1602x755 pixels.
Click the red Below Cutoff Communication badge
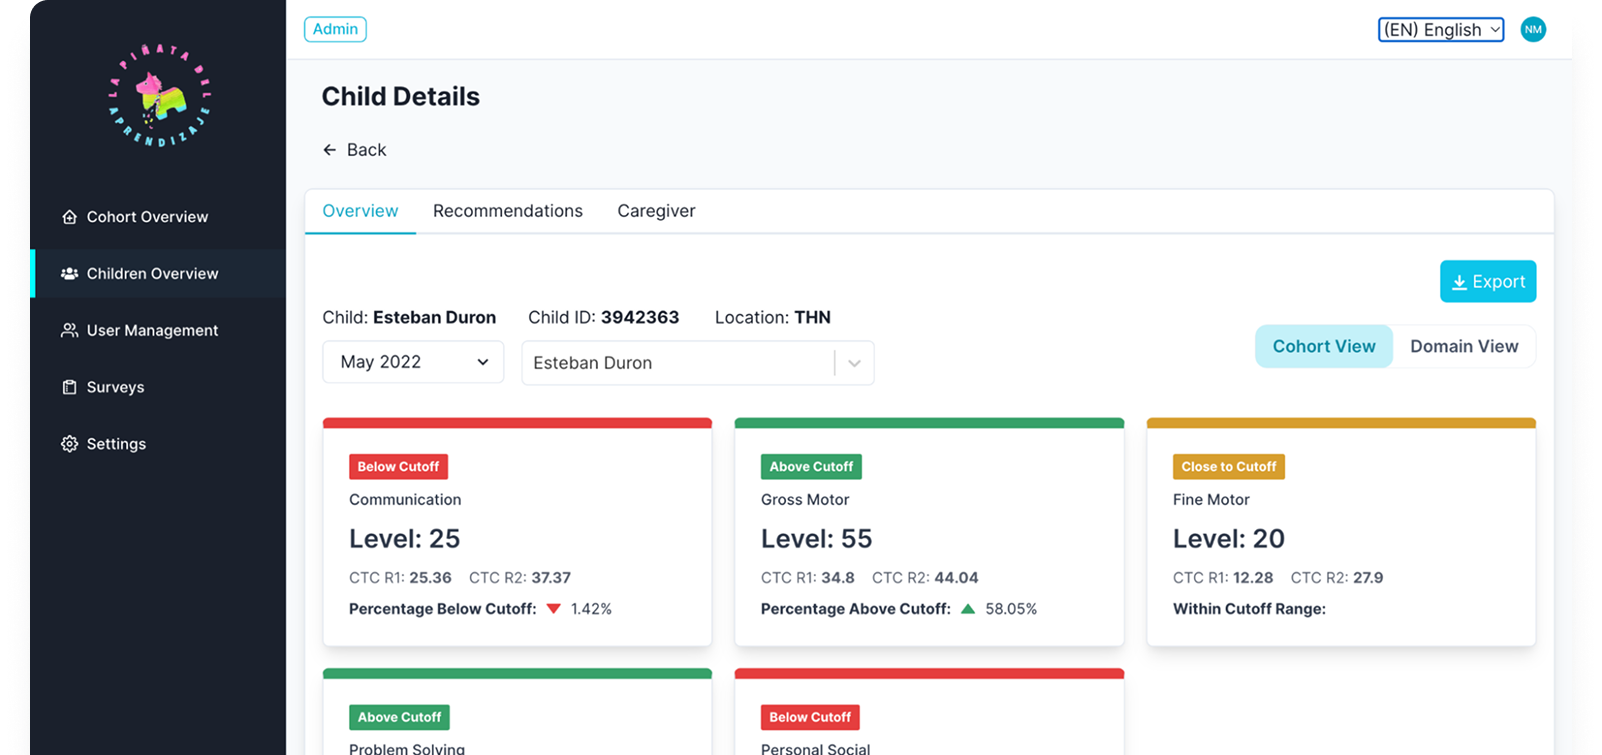coord(398,467)
